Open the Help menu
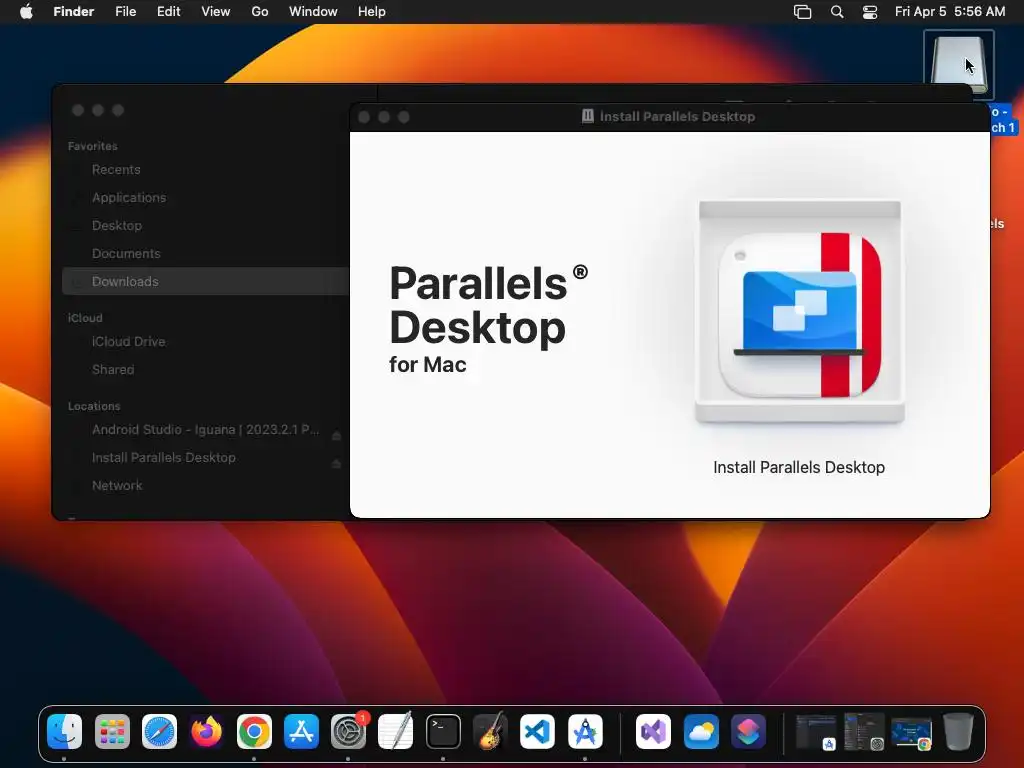The width and height of the screenshot is (1024, 768). point(372,12)
